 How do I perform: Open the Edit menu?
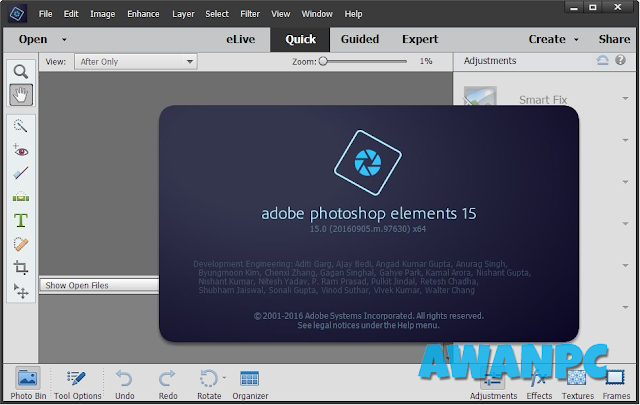(71, 14)
